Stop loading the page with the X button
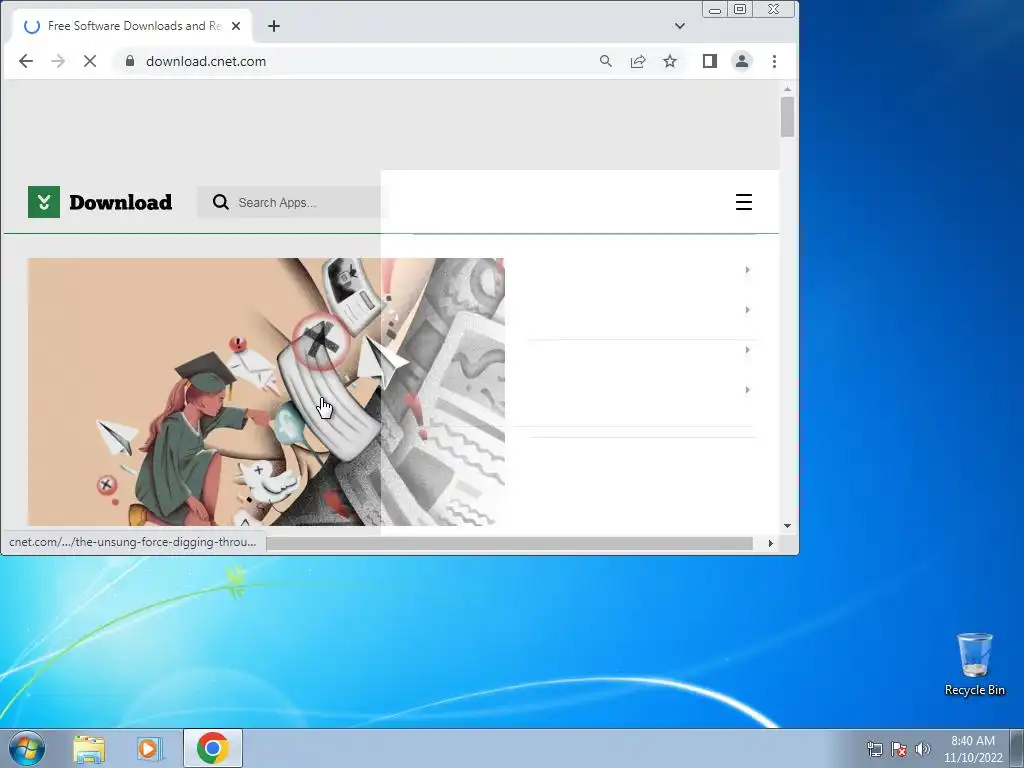 pyautogui.click(x=90, y=61)
